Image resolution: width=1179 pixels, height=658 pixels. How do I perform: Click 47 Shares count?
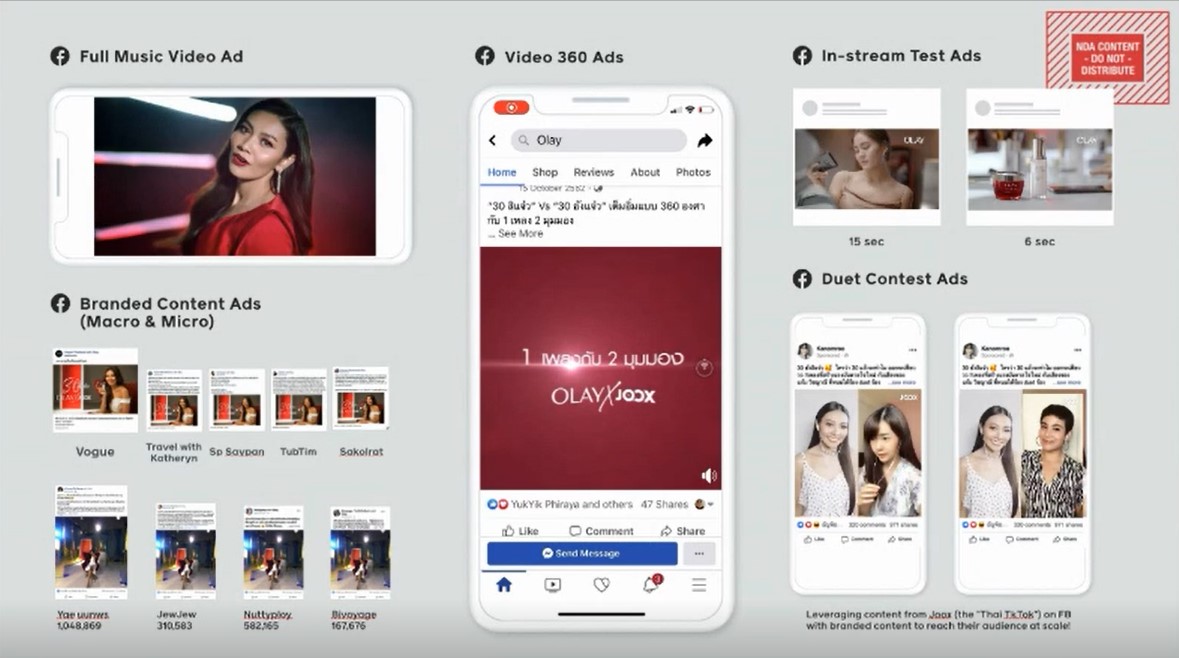pos(664,505)
